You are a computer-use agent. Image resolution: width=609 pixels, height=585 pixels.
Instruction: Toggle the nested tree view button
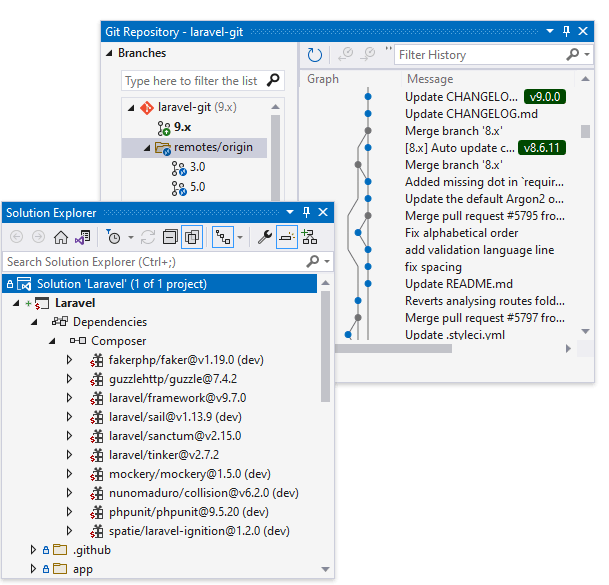click(223, 237)
